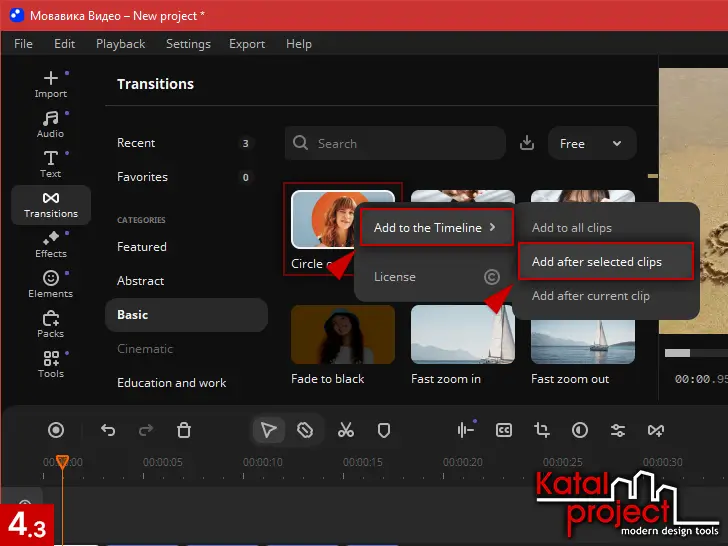This screenshot has width=728, height=546.
Task: Open the Audio section
Action: coord(50,124)
